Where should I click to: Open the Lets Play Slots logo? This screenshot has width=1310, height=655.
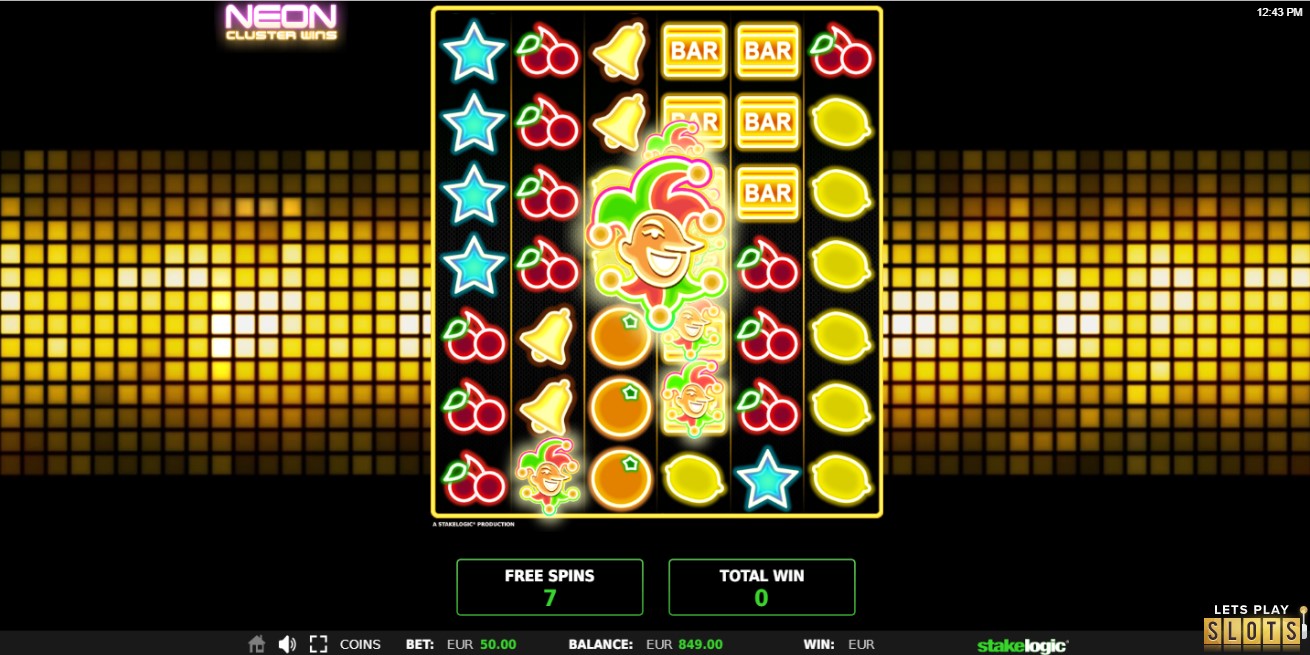point(1256,626)
